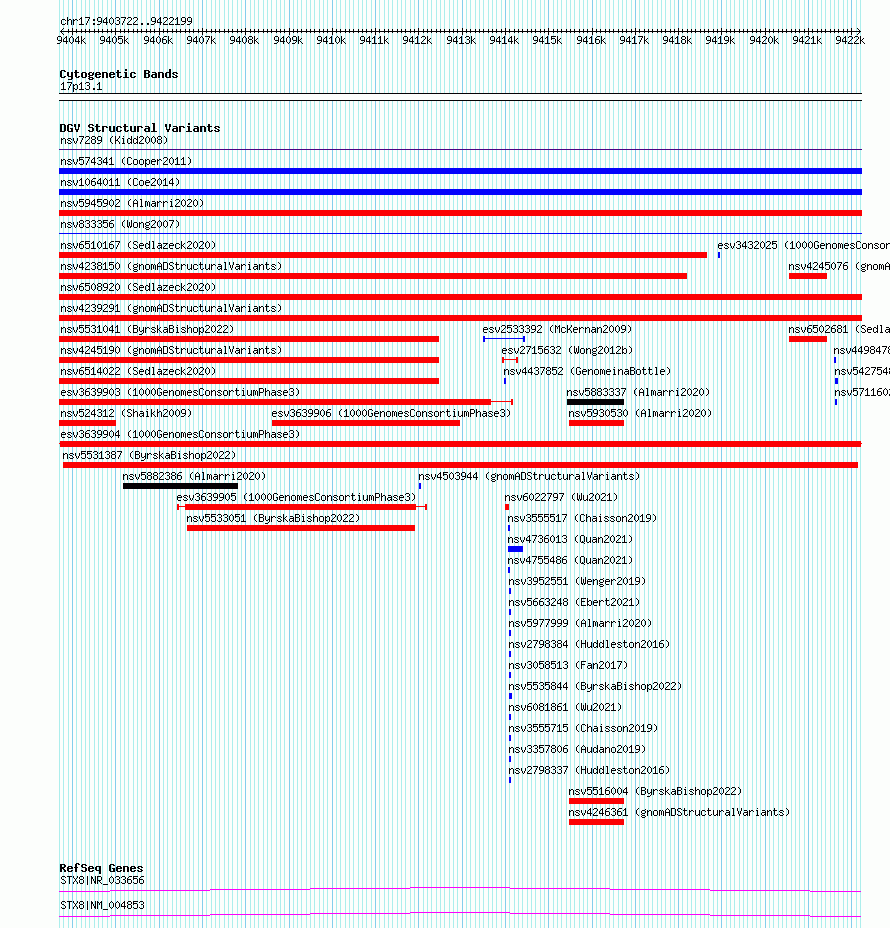This screenshot has height=928, width=890.
Task: Select the STX8|NM_004853 gene label
Action: click(102, 906)
